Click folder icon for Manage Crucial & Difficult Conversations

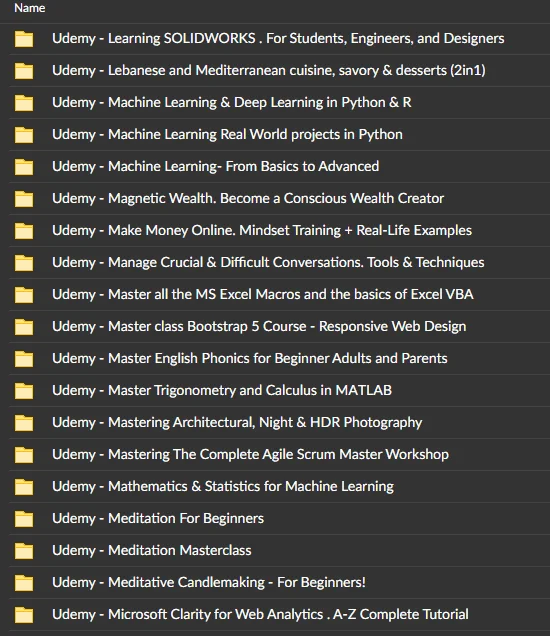24,263
